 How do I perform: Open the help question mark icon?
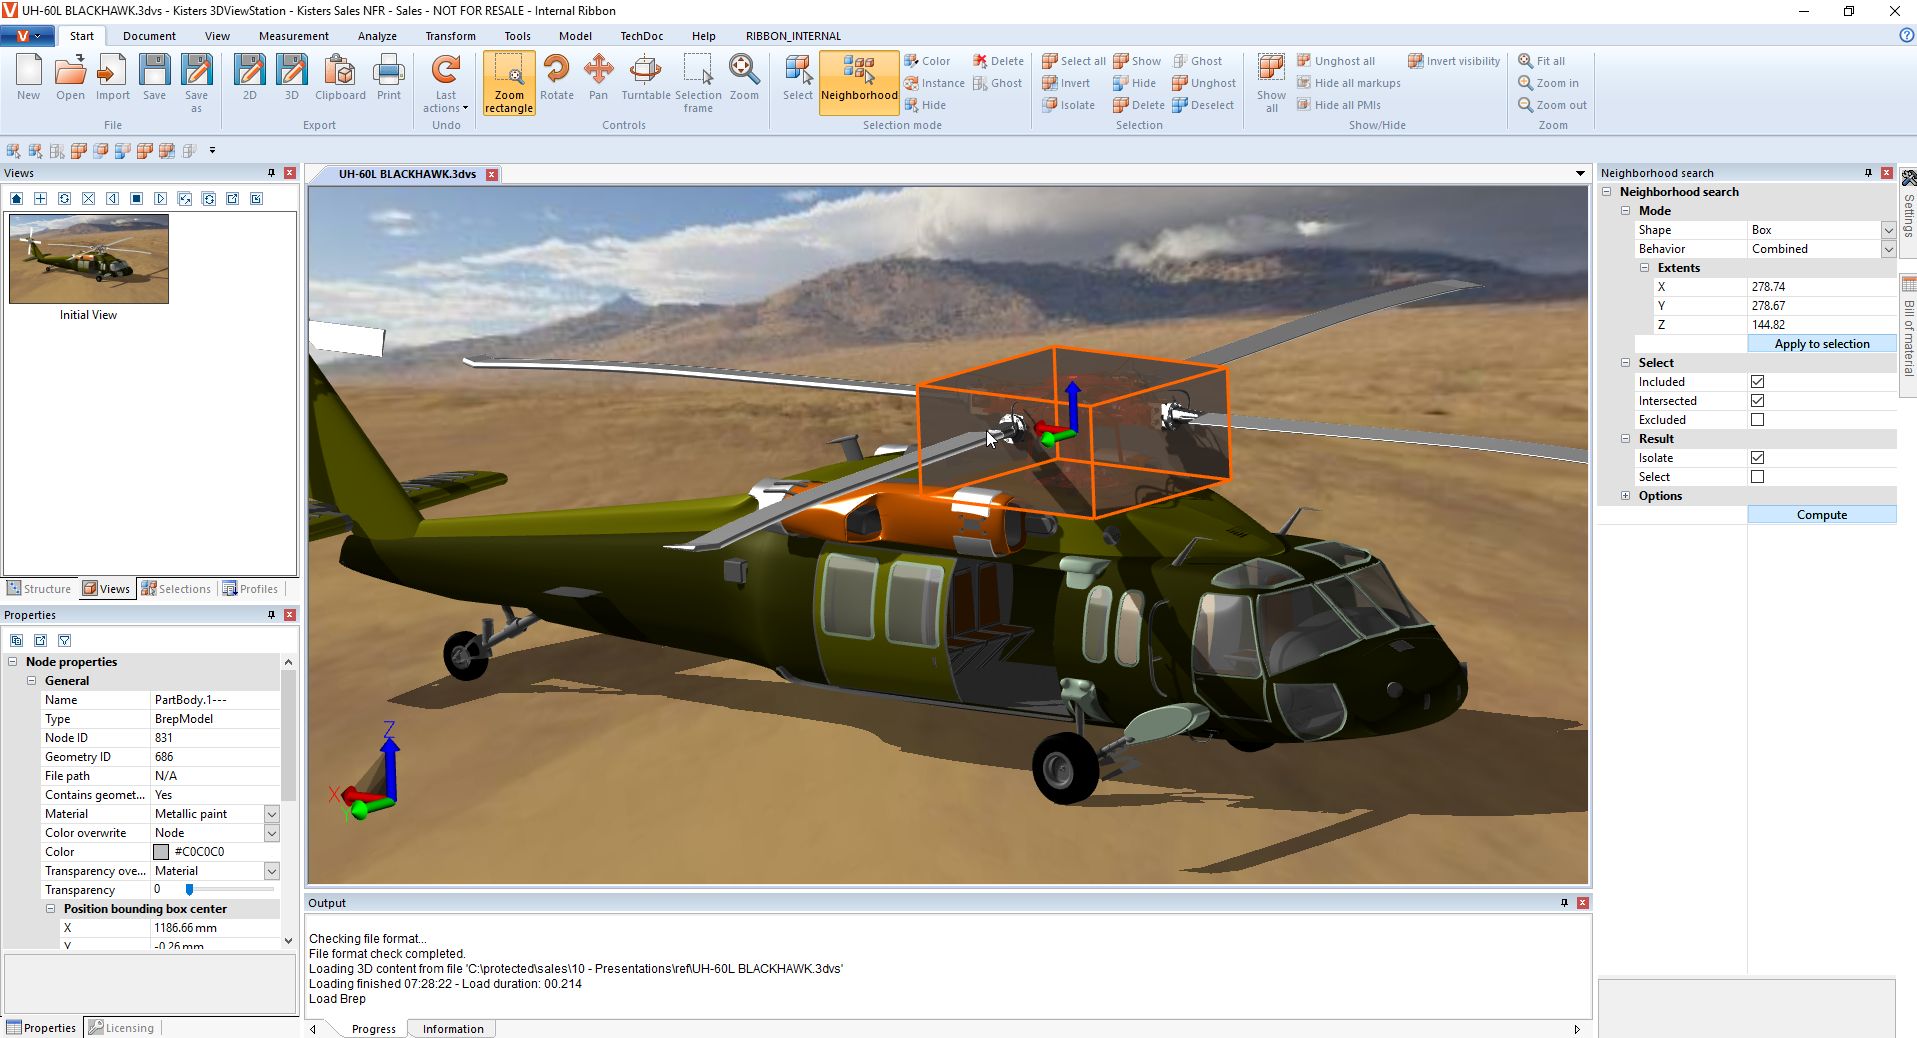click(1906, 35)
